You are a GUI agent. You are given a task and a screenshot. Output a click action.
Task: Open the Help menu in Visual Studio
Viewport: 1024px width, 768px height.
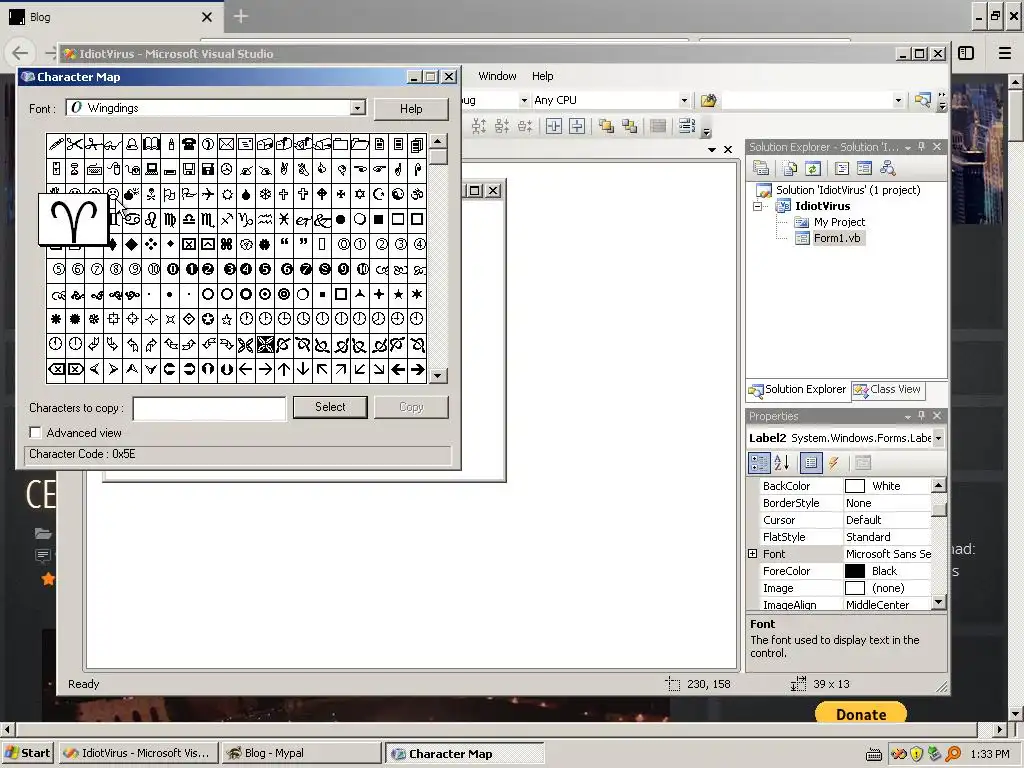[542, 76]
